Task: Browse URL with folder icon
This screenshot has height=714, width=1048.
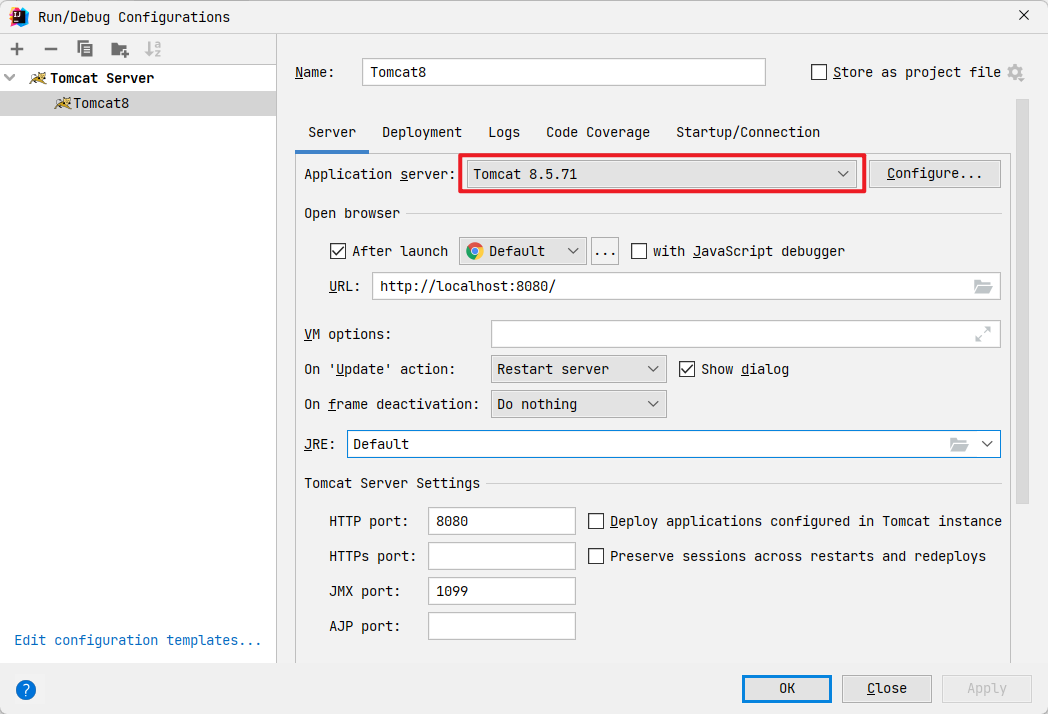Action: (982, 287)
